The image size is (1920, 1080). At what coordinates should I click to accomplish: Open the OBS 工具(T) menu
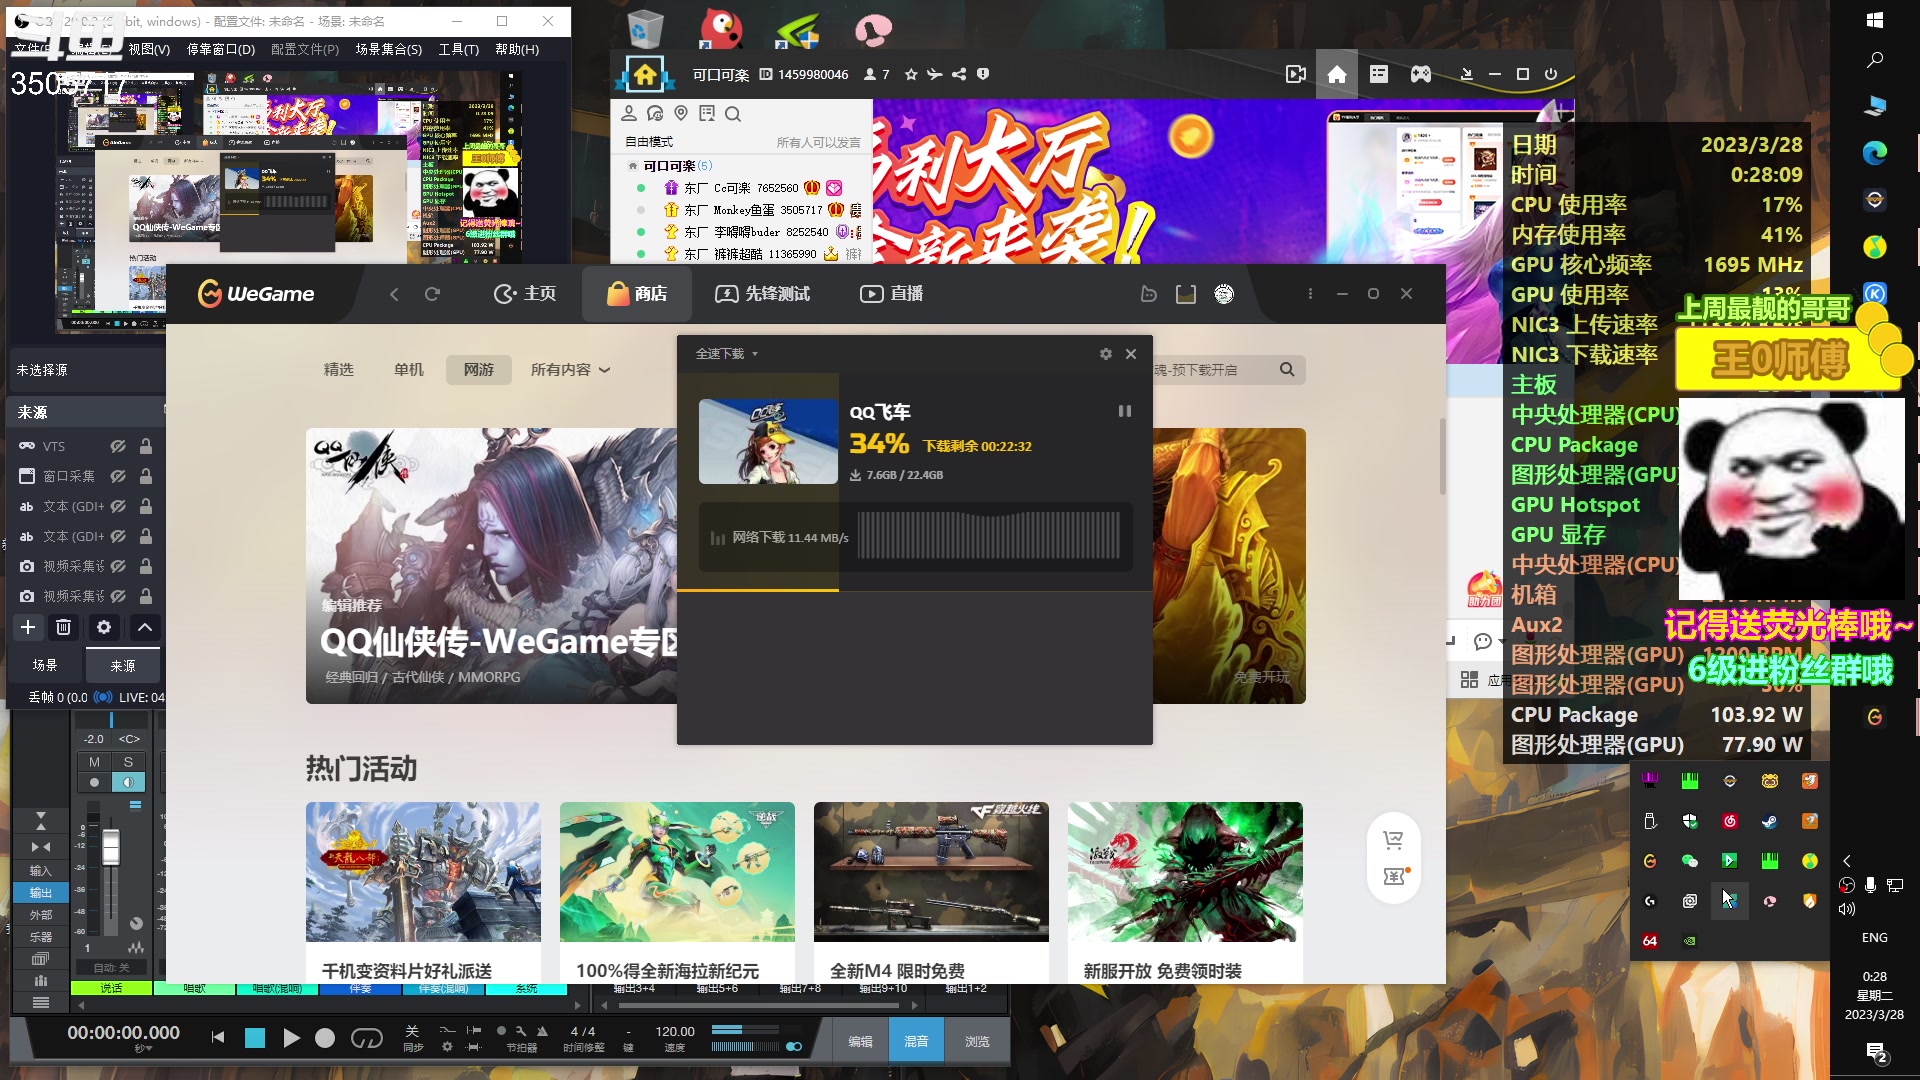pyautogui.click(x=458, y=49)
